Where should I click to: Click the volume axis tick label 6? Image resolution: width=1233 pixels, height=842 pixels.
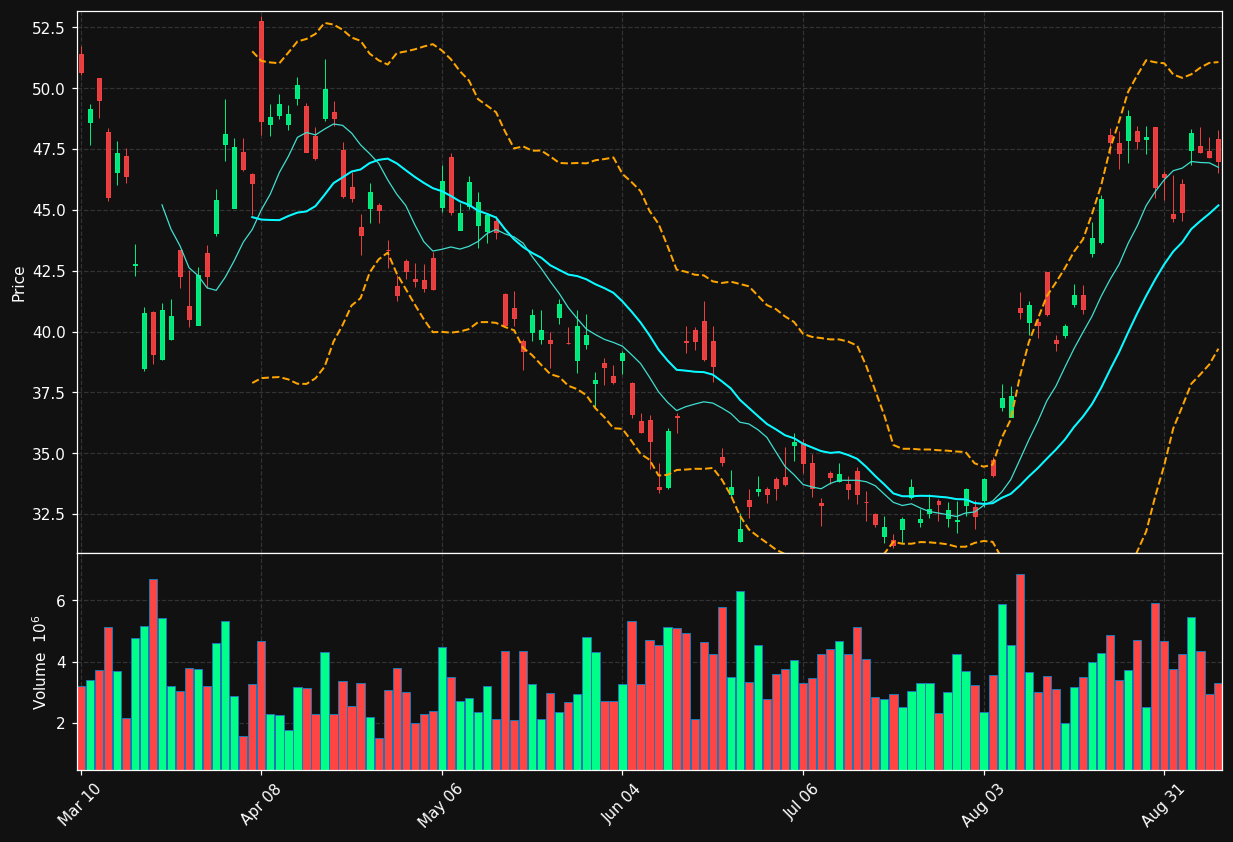61,601
